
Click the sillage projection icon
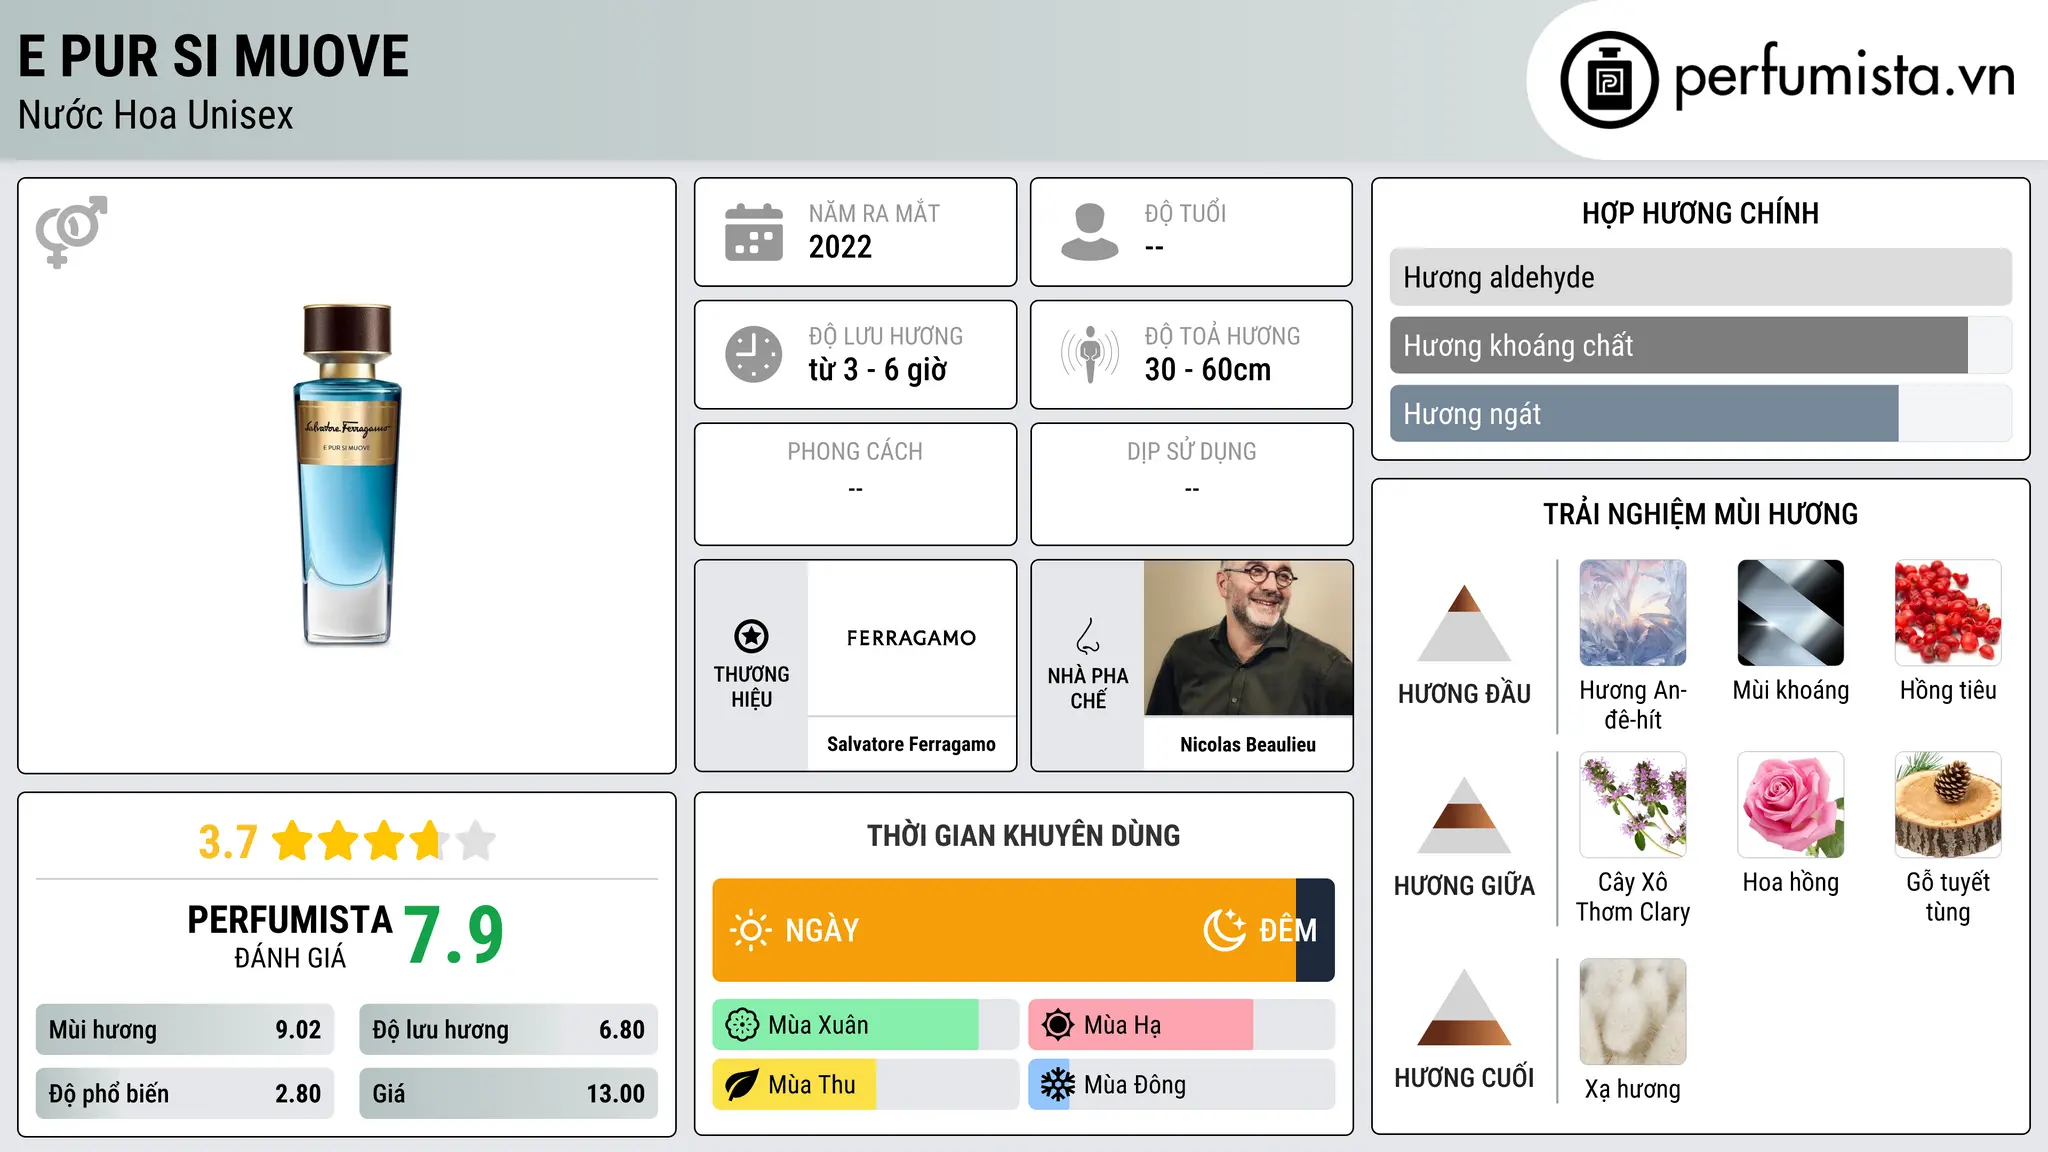[x=1090, y=354]
